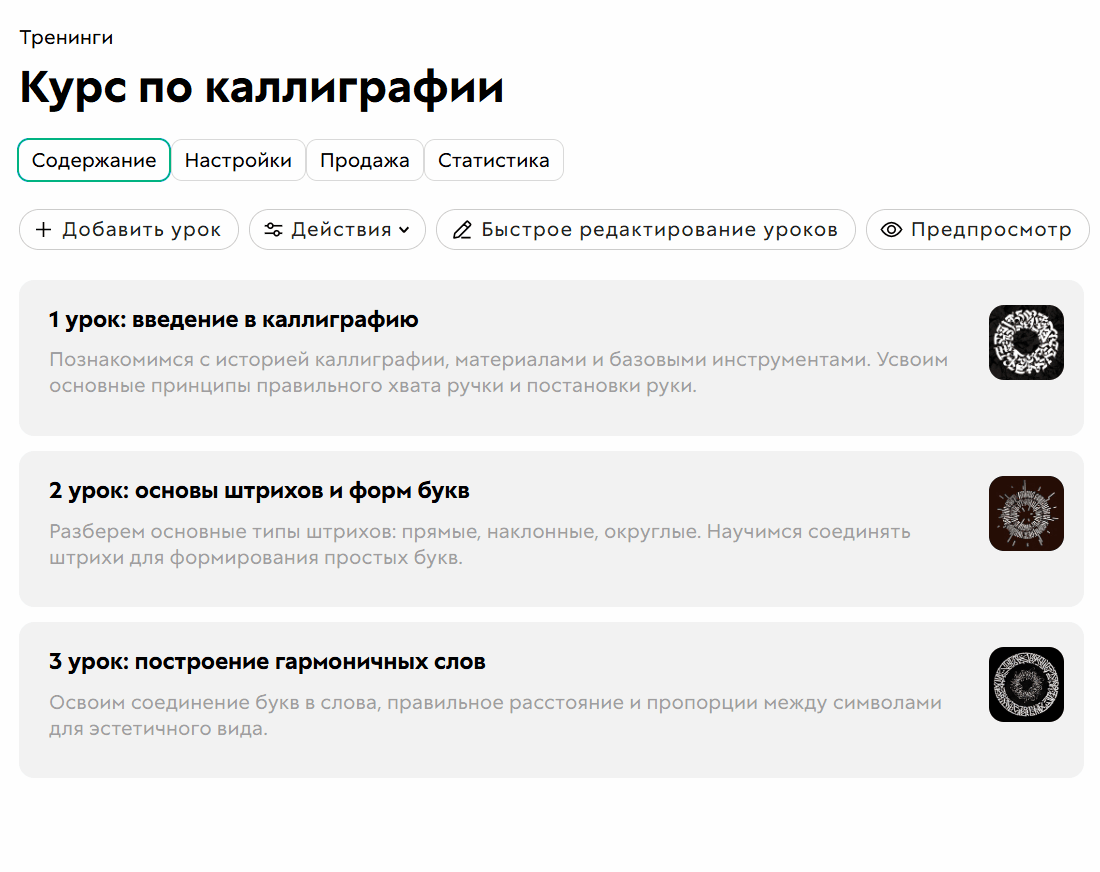
Task: Select the Статистика tab
Action: pyautogui.click(x=494, y=160)
